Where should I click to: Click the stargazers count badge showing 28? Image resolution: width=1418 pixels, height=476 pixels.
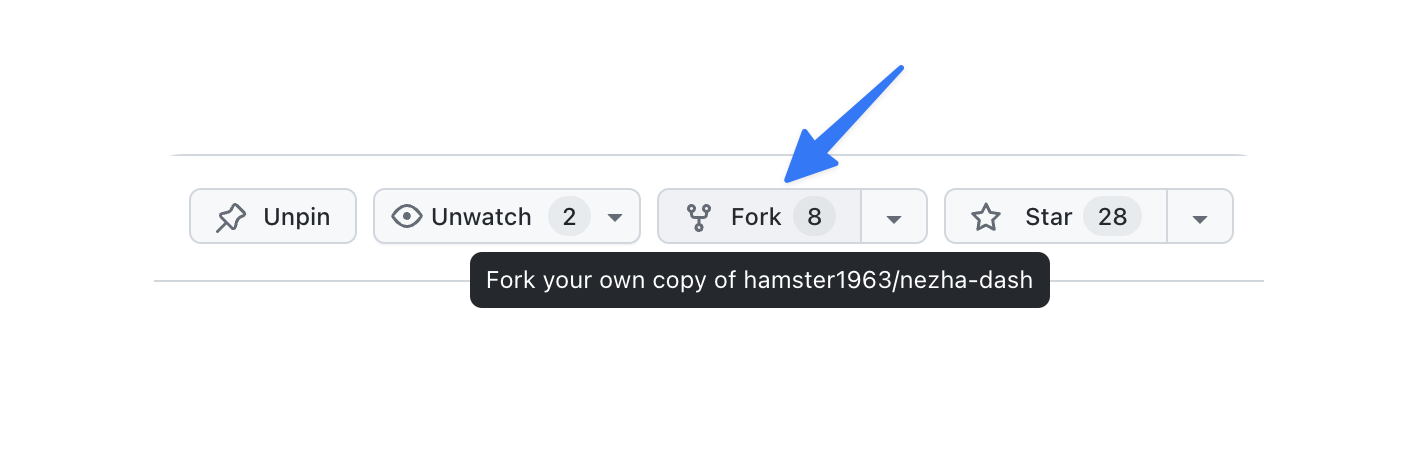click(1112, 216)
